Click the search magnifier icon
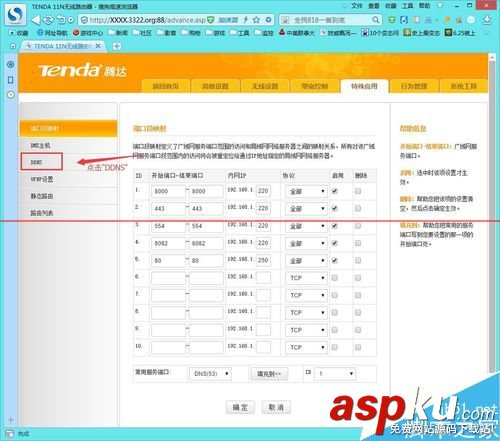 point(376,20)
